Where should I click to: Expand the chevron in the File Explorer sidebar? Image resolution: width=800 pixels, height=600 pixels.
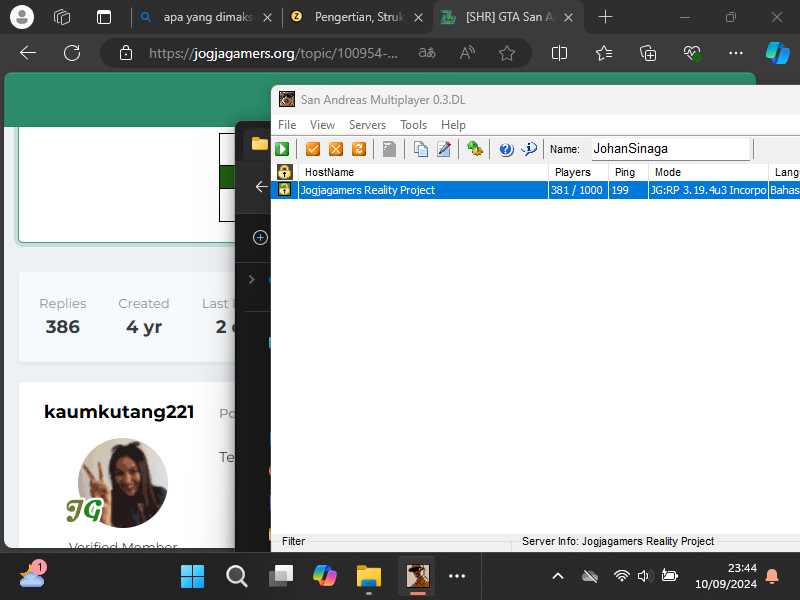[252, 280]
